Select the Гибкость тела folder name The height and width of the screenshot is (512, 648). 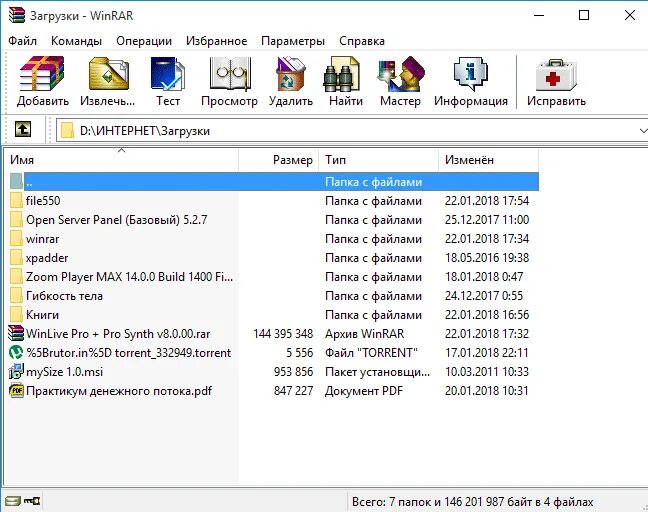pyautogui.click(x=64, y=296)
